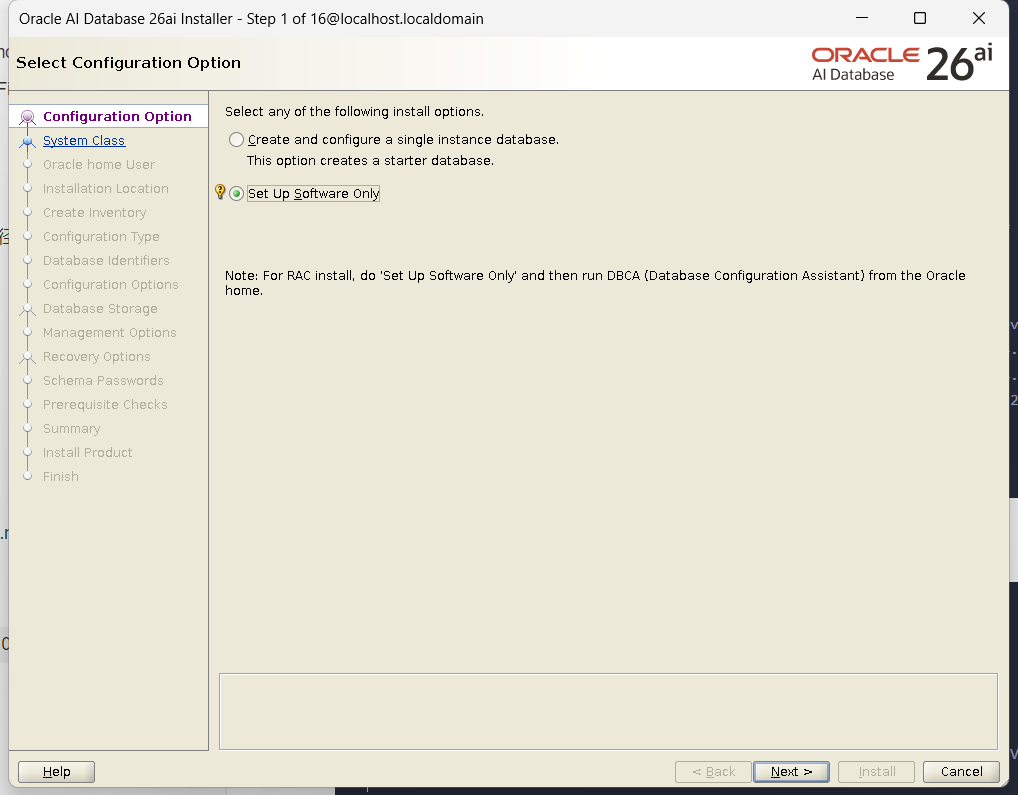Click the lightbulb hint icon beside Set Up Software Only
This screenshot has width=1018, height=795.
tap(220, 192)
